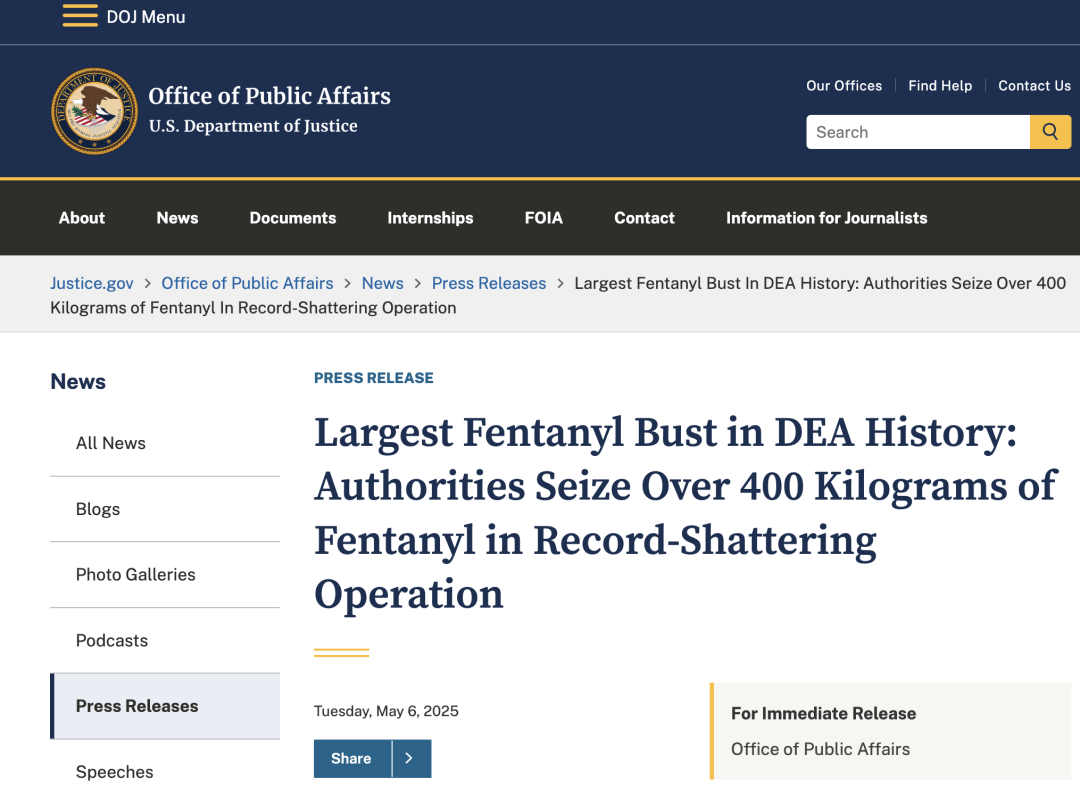
Task: Click Office of Public Affairs in release box
Action: pos(820,749)
